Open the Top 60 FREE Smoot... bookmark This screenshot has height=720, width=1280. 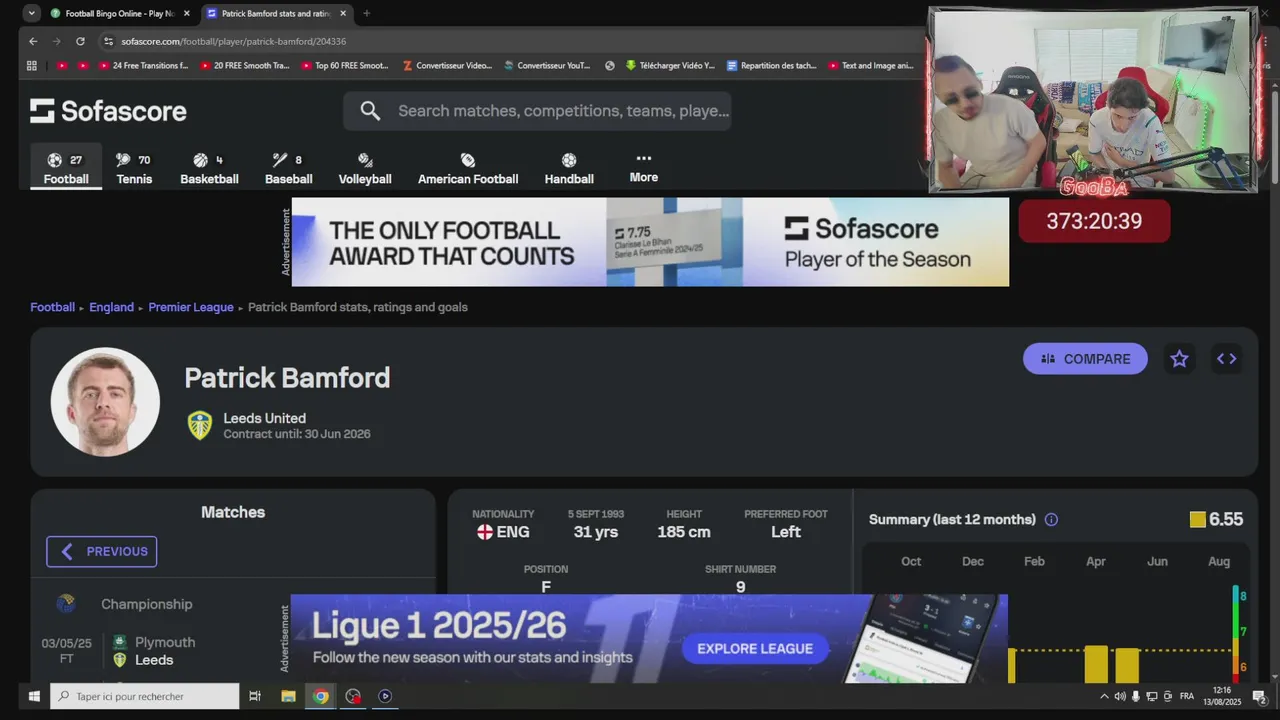click(x=344, y=66)
